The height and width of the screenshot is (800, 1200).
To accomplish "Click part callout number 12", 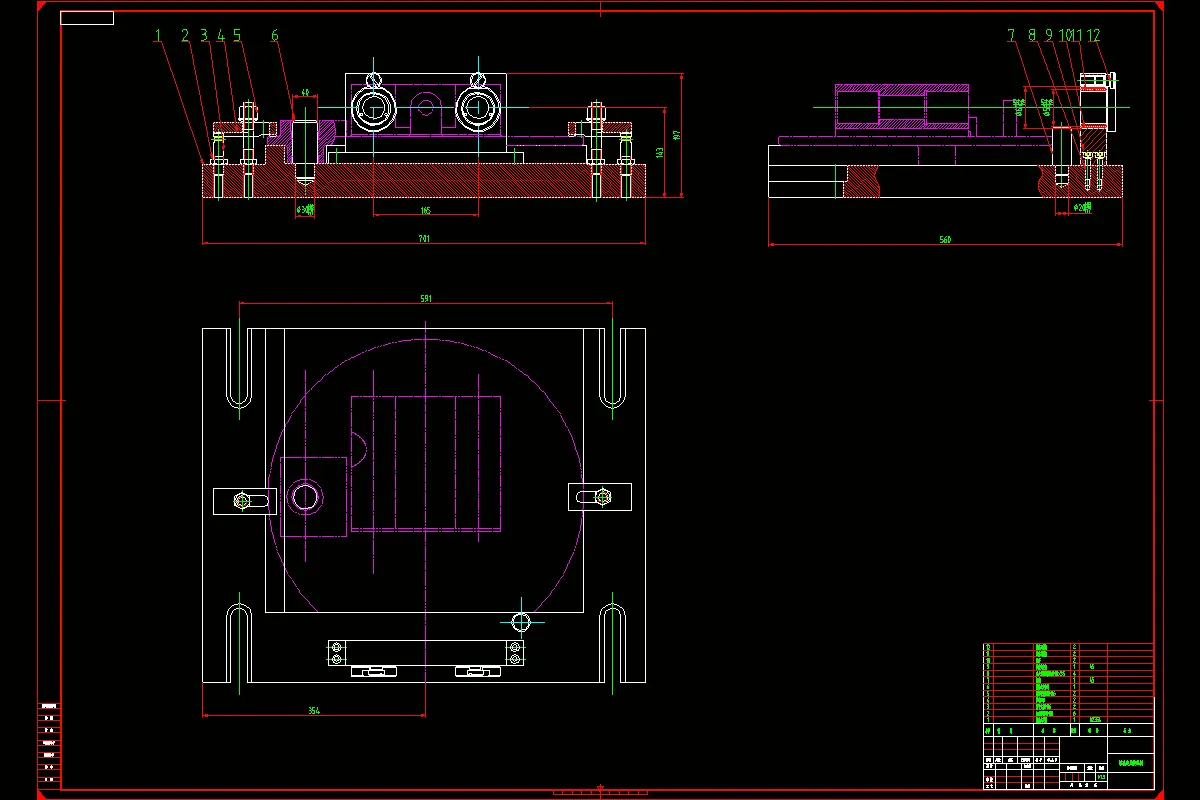I will [1093, 35].
